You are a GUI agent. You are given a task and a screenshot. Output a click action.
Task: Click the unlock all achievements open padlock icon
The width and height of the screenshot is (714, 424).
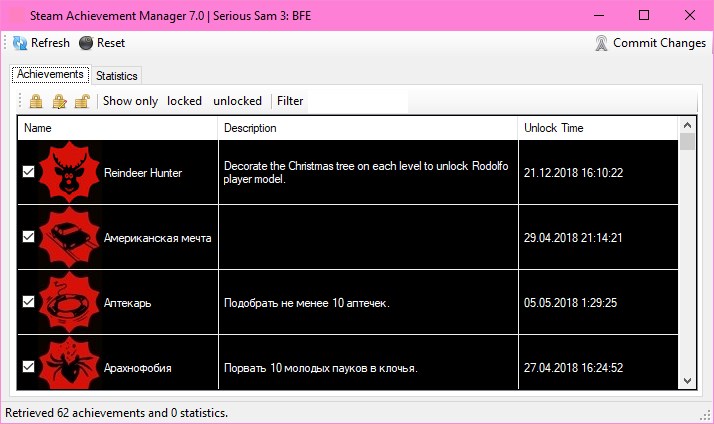coord(82,101)
